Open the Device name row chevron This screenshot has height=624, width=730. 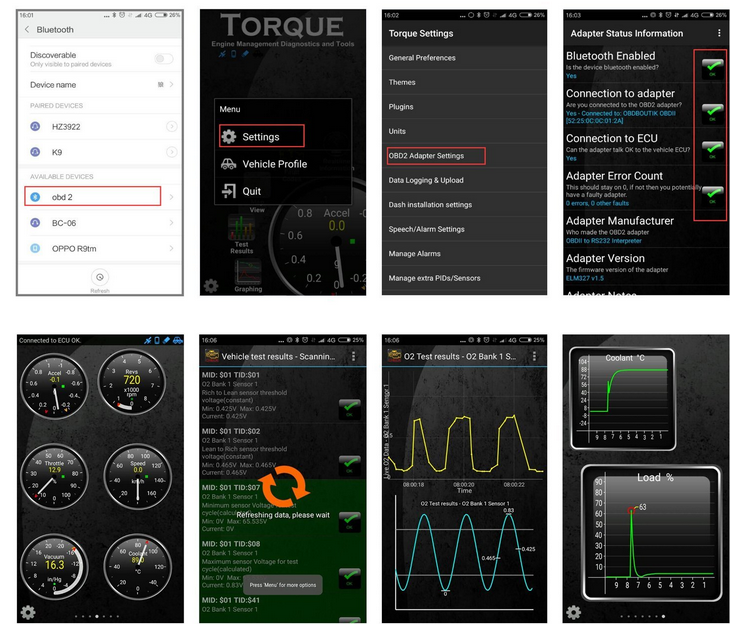point(171,84)
